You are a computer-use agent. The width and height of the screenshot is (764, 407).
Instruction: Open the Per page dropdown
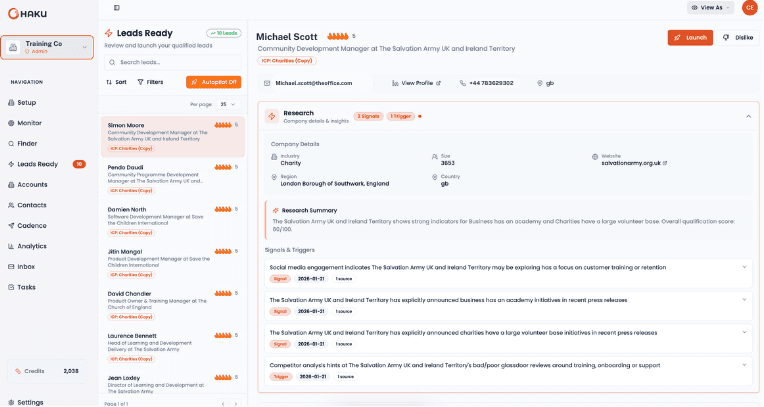click(x=228, y=104)
